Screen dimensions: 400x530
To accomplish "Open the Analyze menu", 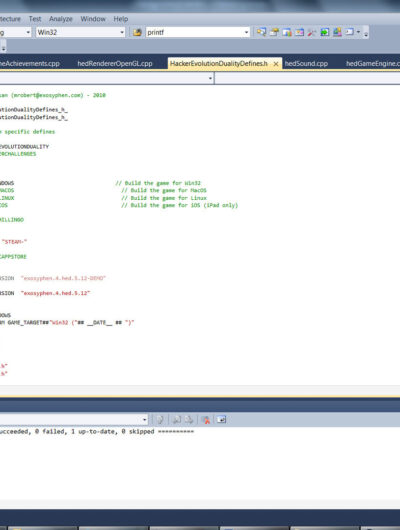I will coord(61,19).
